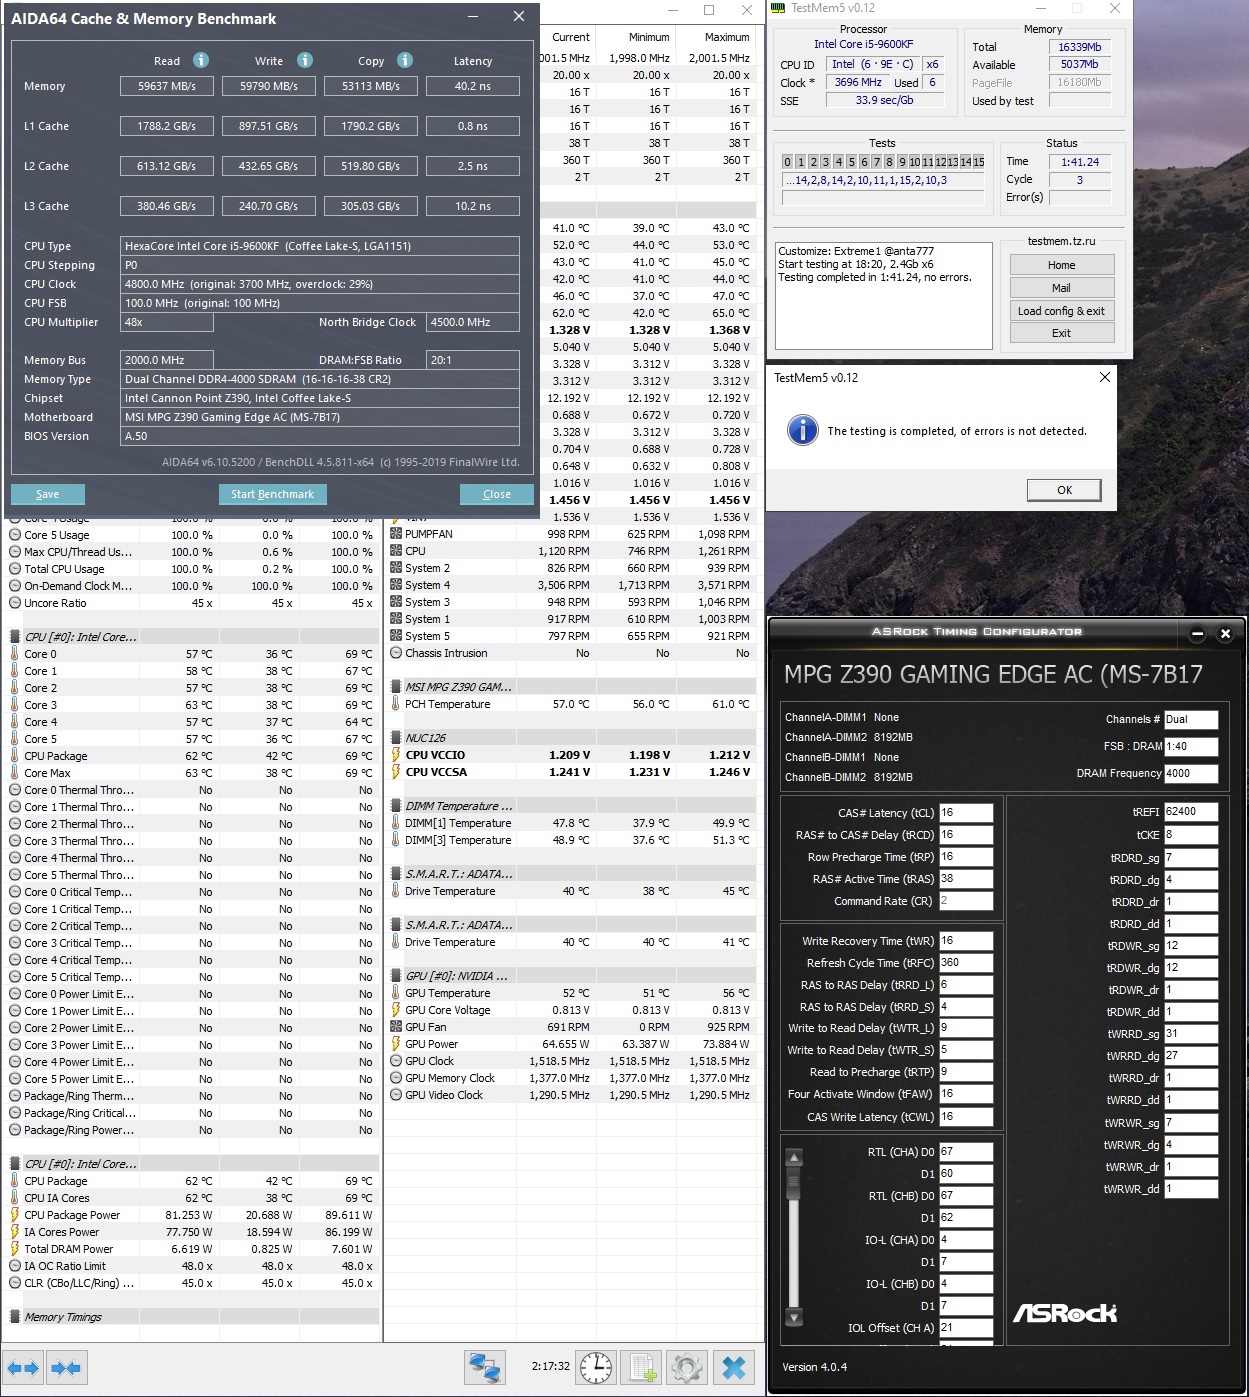Click the collapse columns arrows icon in HWiNFO

[x=66, y=1367]
